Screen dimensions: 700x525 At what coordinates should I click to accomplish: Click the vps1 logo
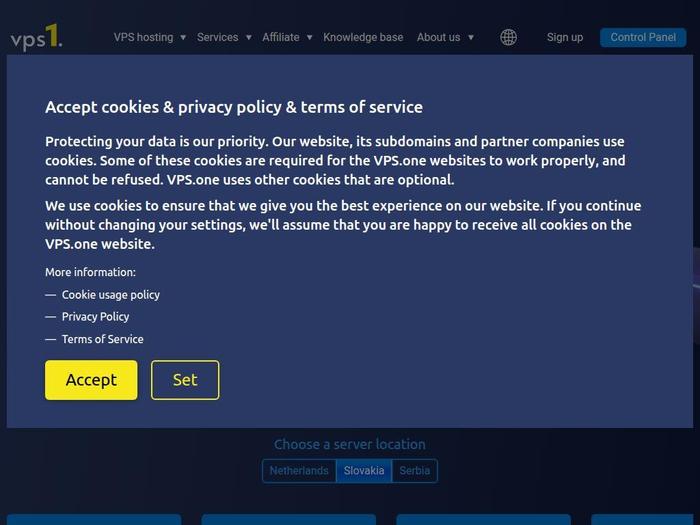[36, 38]
